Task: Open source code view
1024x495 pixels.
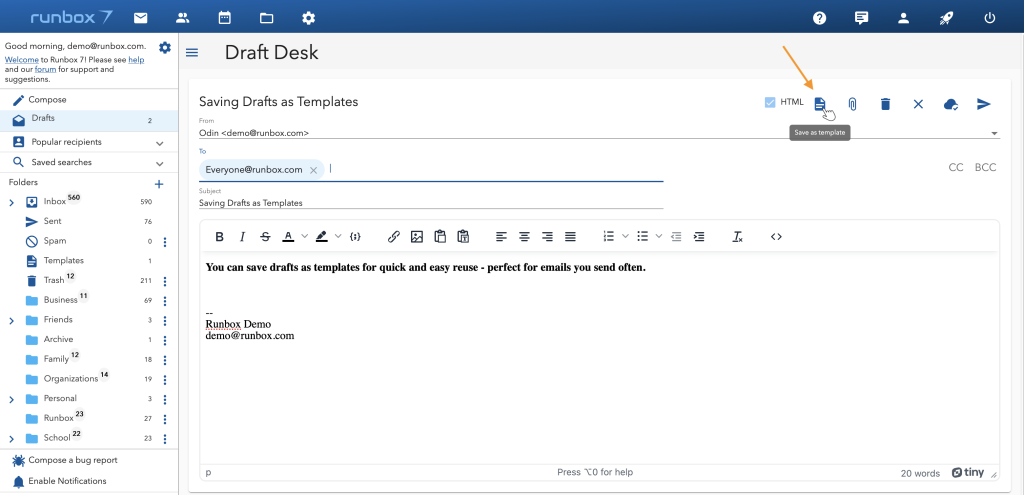Action: pyautogui.click(x=776, y=237)
